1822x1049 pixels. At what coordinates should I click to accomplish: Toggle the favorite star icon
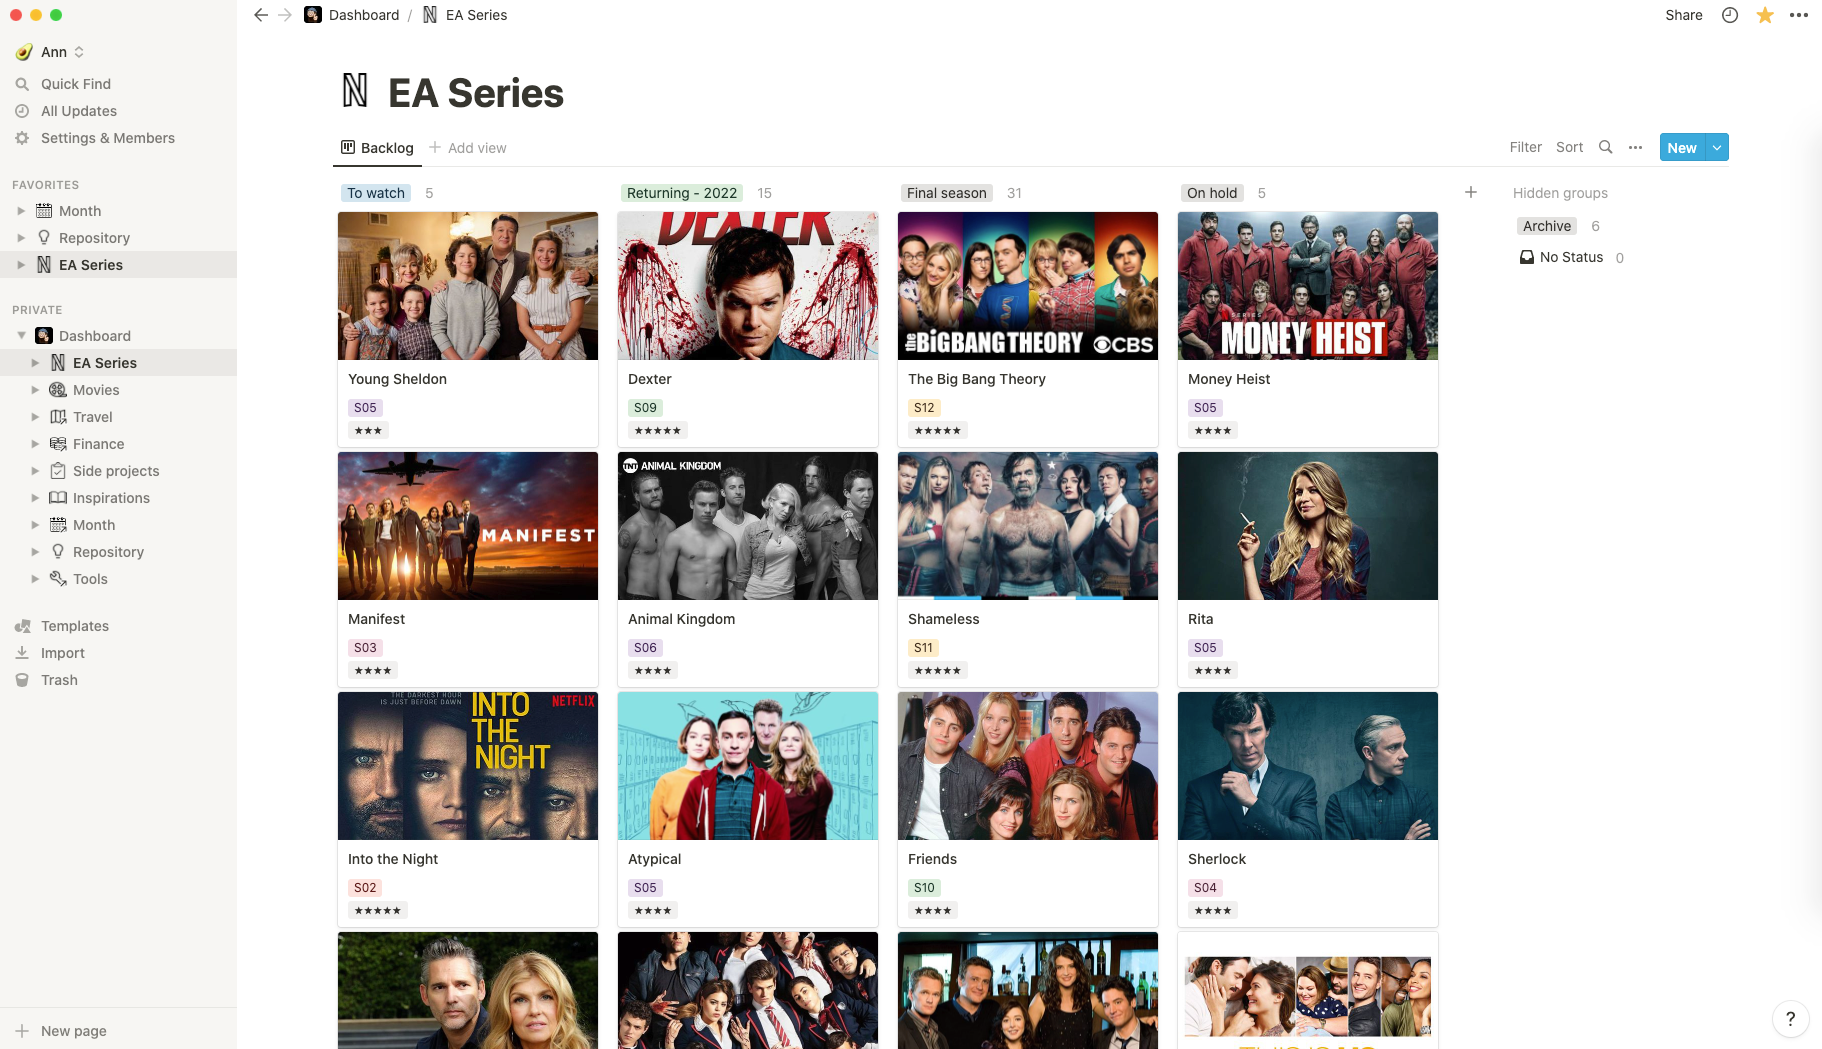tap(1765, 15)
